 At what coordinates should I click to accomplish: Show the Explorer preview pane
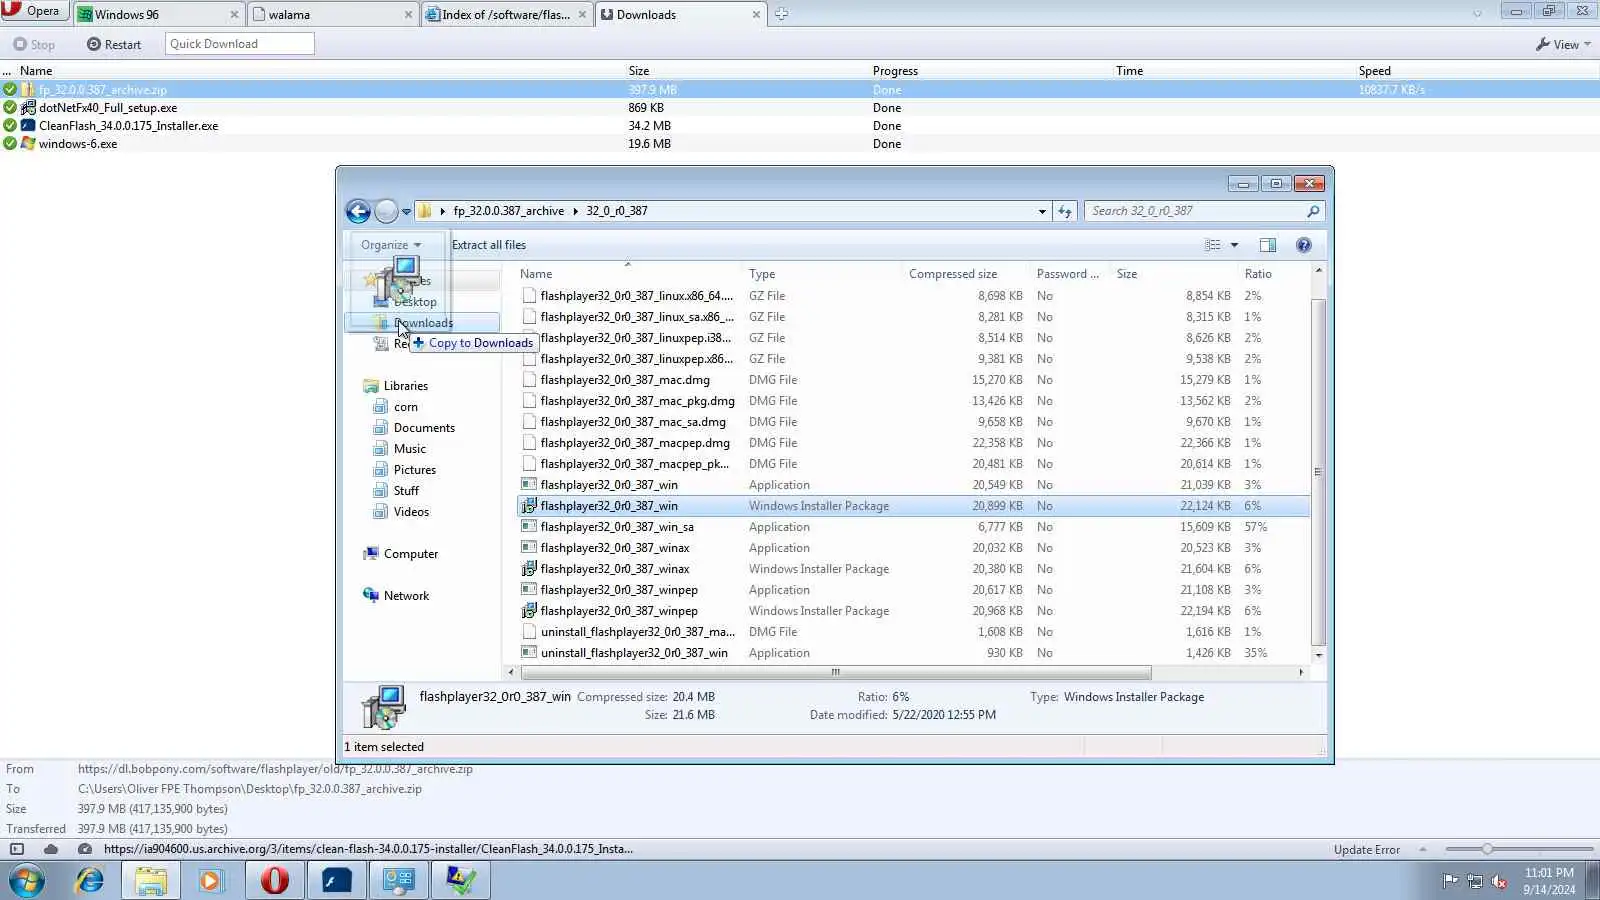(1267, 245)
